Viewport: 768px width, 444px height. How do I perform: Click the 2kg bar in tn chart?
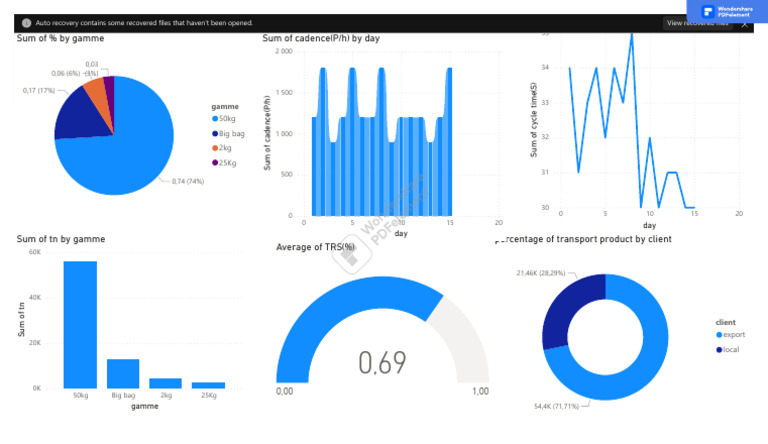tap(166, 383)
